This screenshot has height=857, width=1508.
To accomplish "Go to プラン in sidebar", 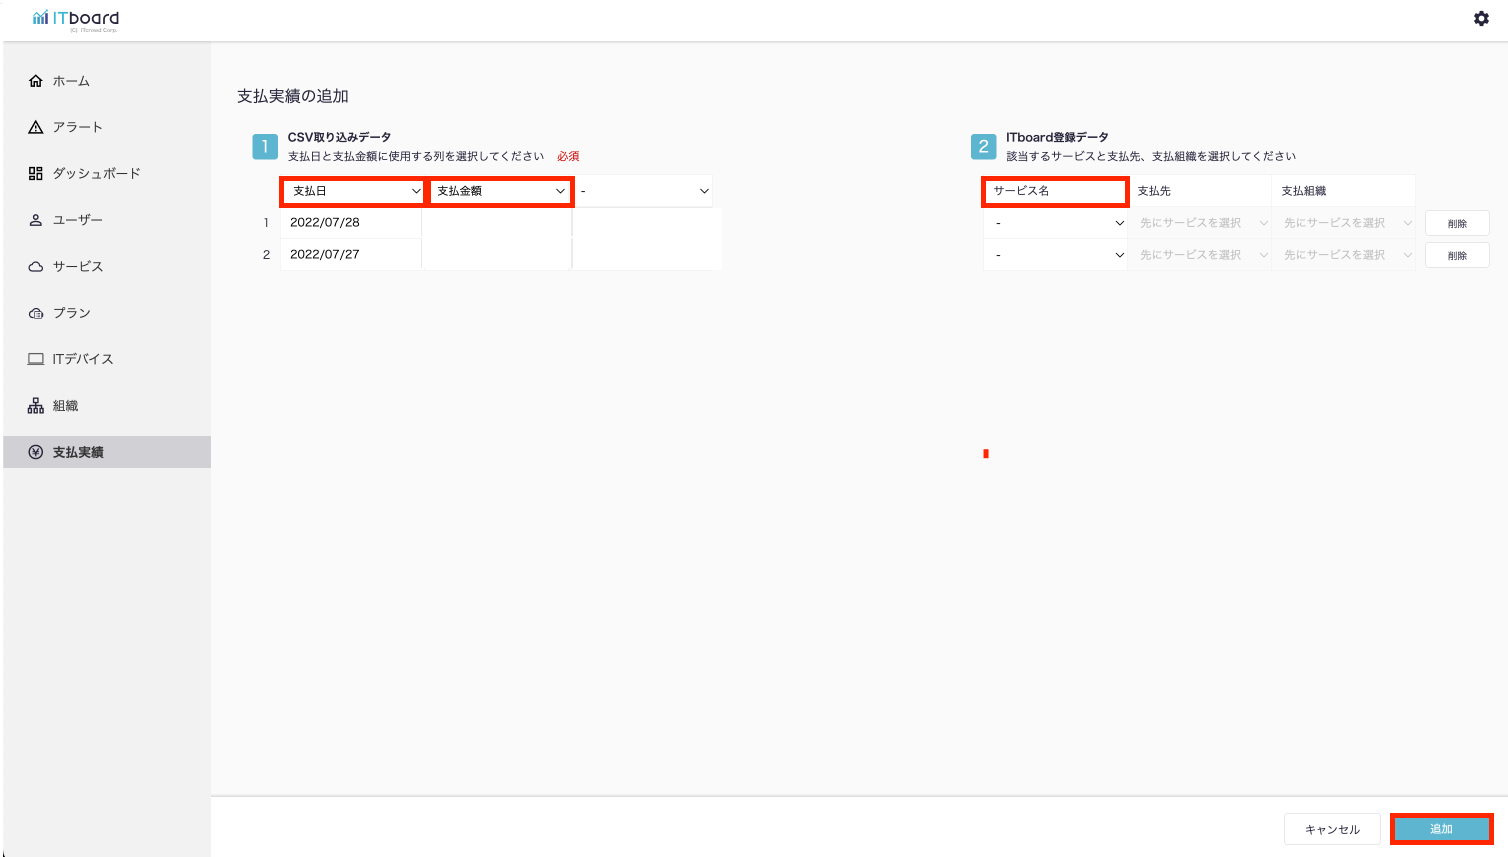I will point(72,313).
